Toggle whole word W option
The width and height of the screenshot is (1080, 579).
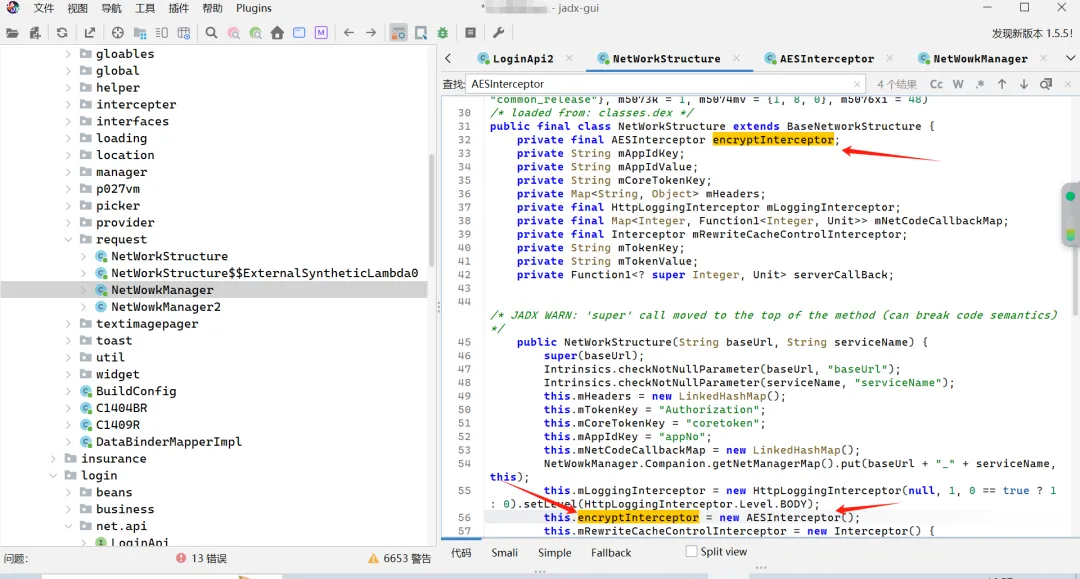click(958, 84)
